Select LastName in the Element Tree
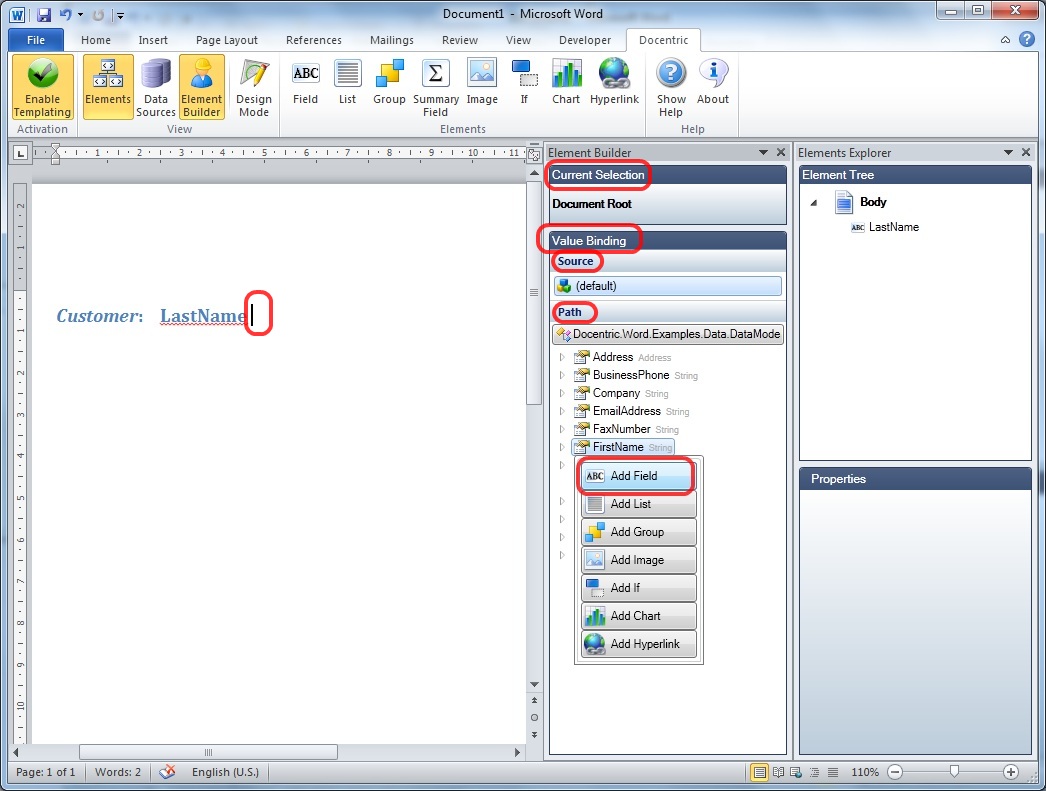Image resolution: width=1046 pixels, height=791 pixels. [x=885, y=227]
